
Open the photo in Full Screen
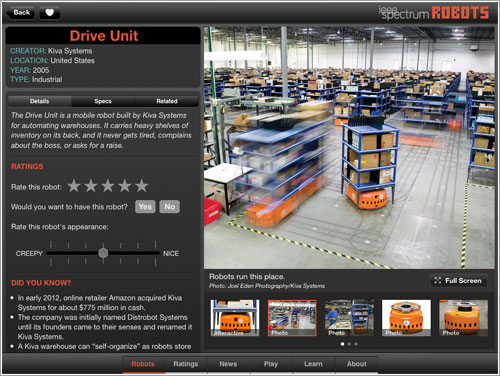pos(458,281)
